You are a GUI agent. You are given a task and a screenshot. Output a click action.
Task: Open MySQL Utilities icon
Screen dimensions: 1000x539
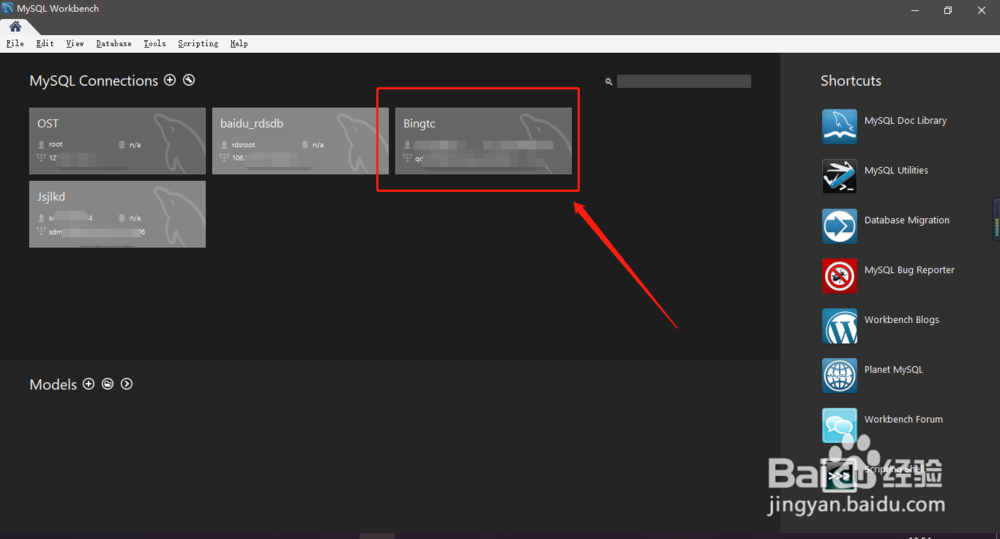pos(839,175)
